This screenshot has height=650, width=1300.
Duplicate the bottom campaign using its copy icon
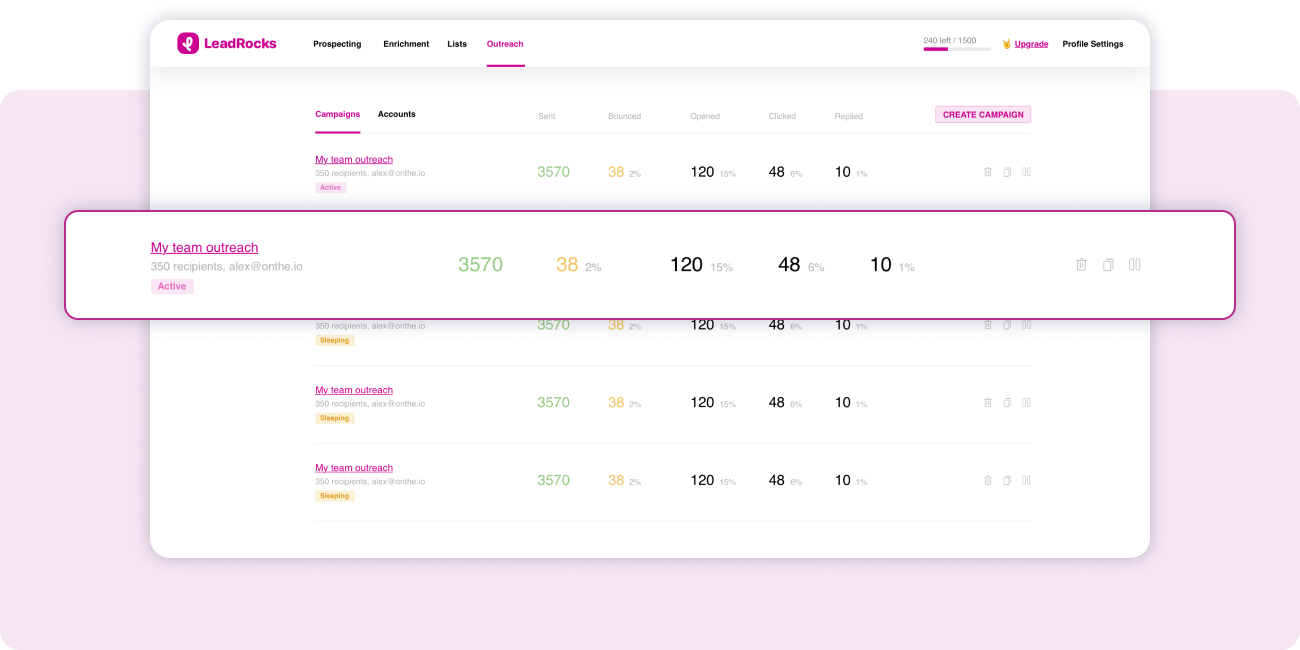coord(1007,480)
